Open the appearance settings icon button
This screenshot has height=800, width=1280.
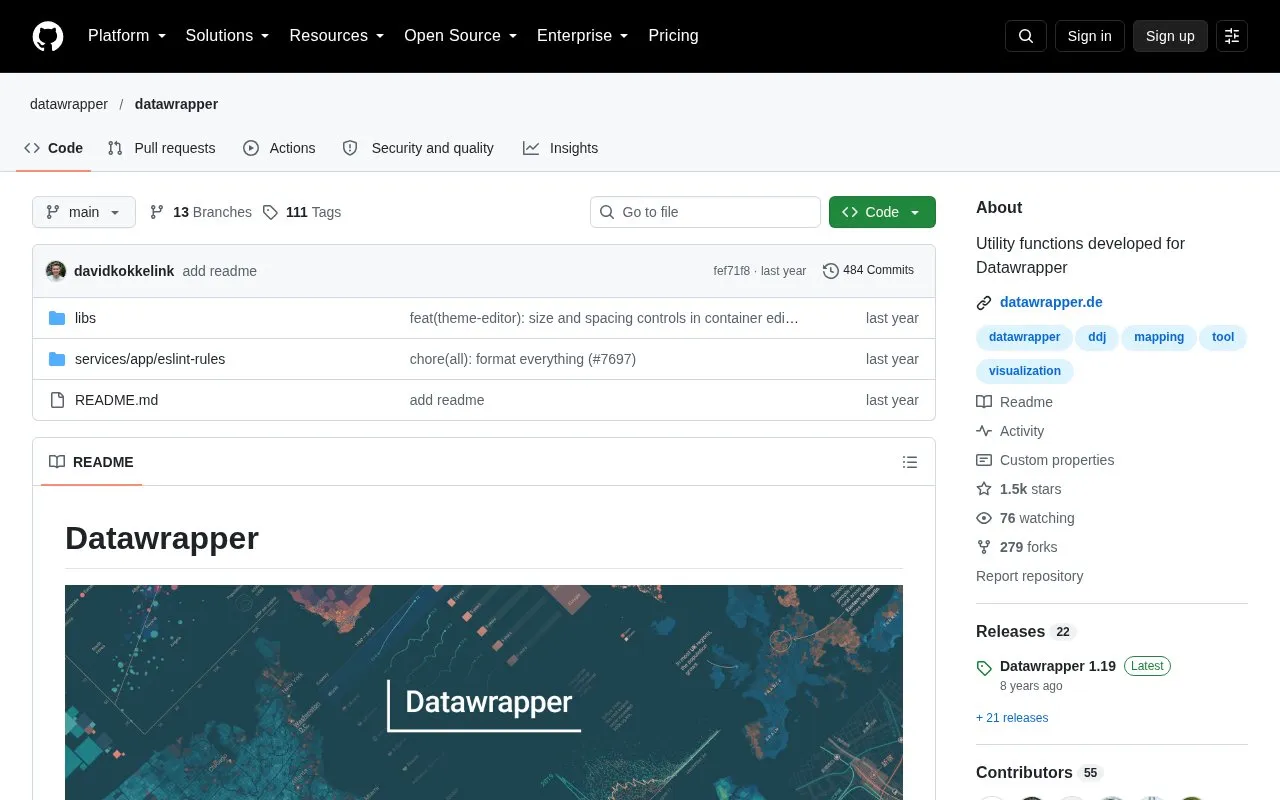pyautogui.click(x=1232, y=36)
